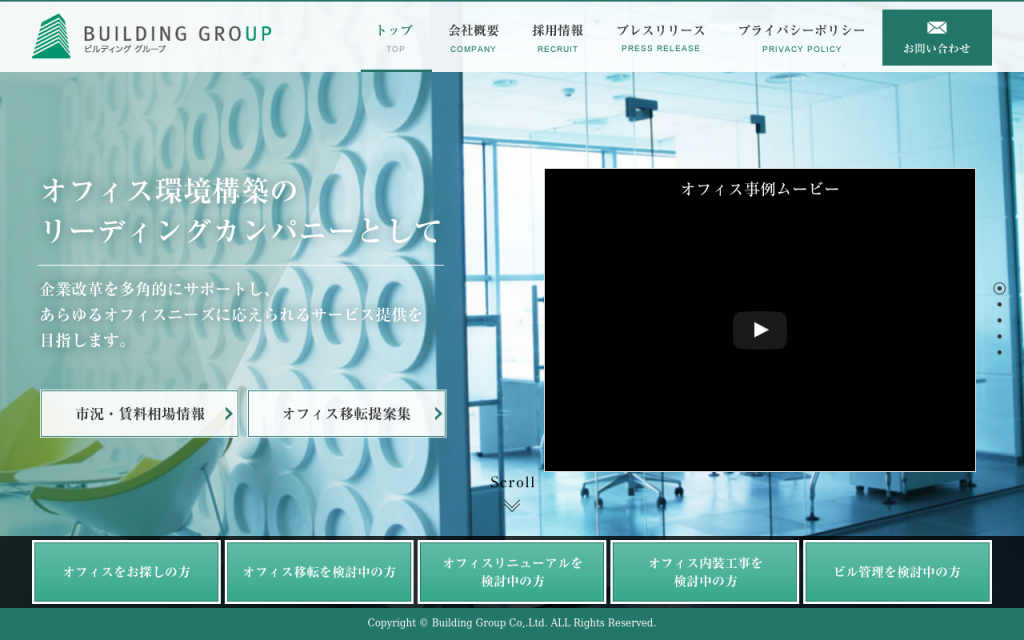Open the 採用情報 RECRUIT menu item
Screen dimensions: 1024x640
click(x=558, y=39)
